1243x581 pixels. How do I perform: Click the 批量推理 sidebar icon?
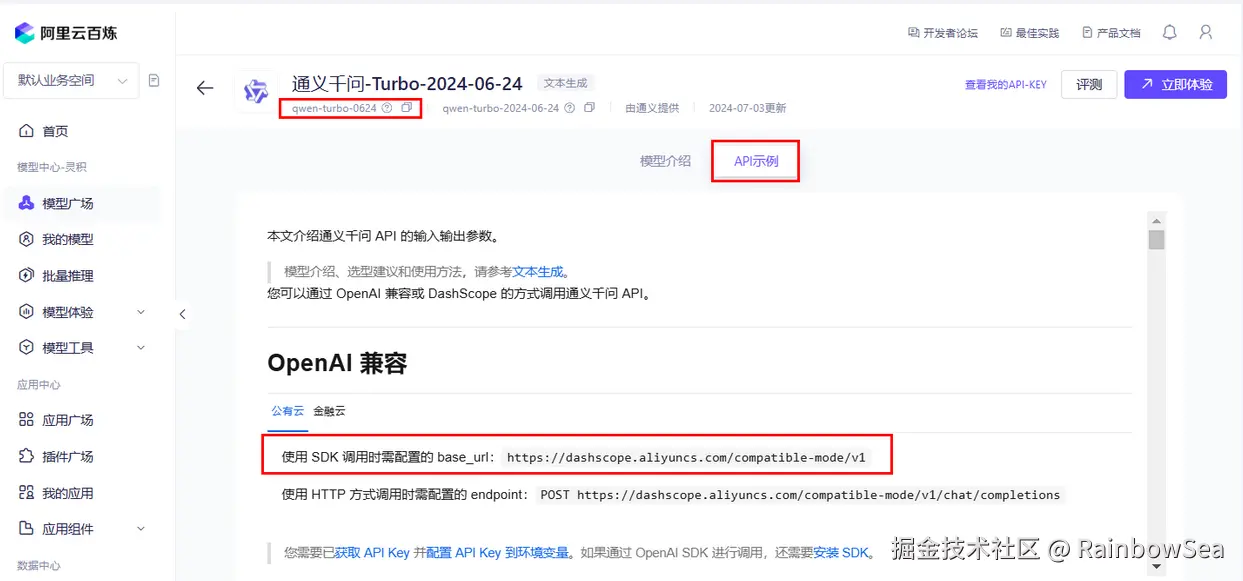point(27,276)
